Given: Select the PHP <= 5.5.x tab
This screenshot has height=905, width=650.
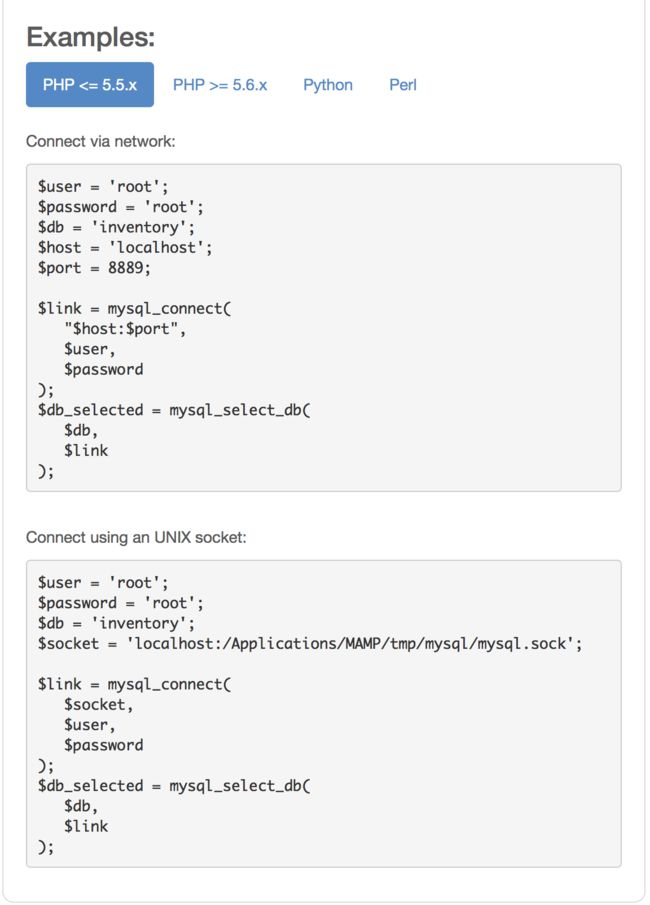Looking at the screenshot, I should pyautogui.click(x=89, y=85).
